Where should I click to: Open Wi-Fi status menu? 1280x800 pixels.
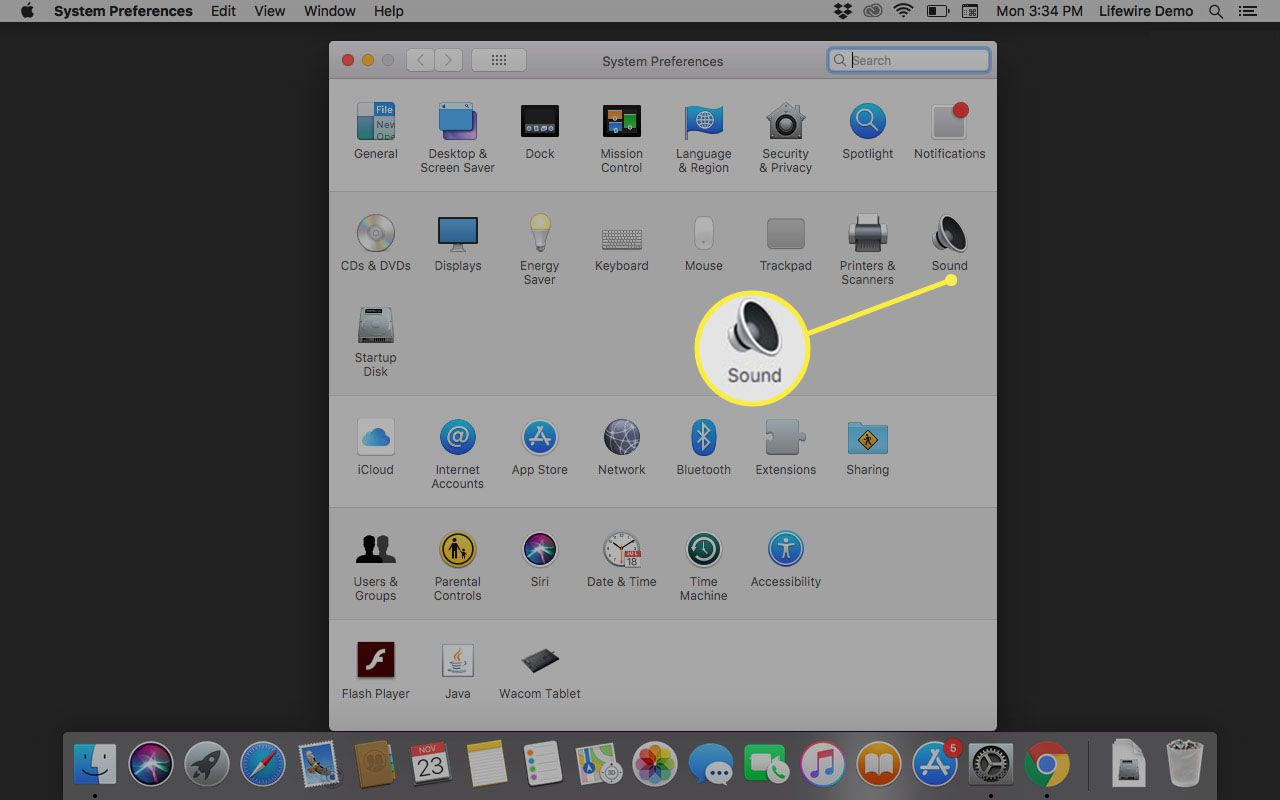click(904, 11)
